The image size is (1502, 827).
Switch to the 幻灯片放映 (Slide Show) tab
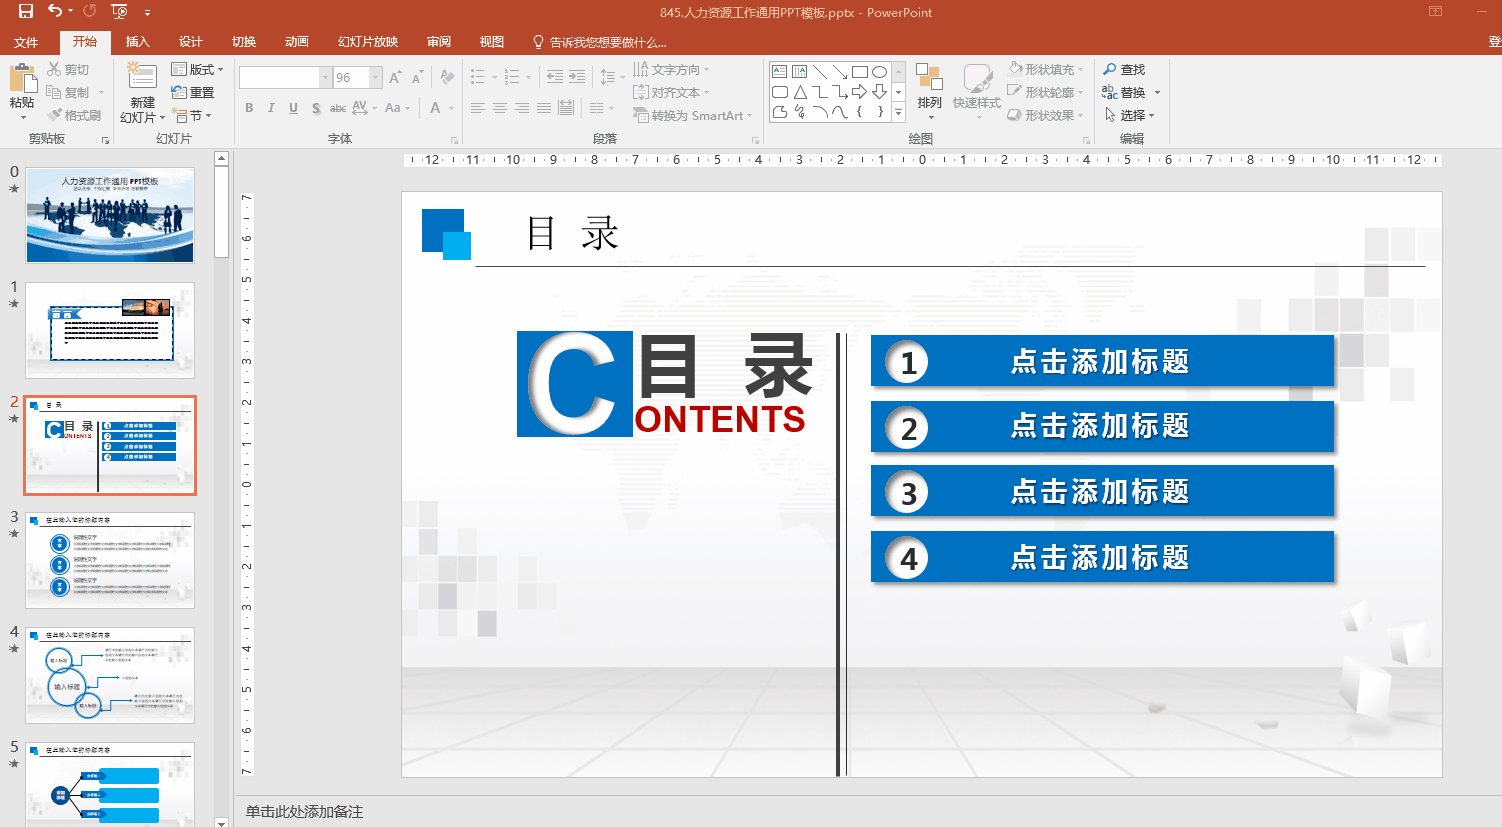point(368,42)
